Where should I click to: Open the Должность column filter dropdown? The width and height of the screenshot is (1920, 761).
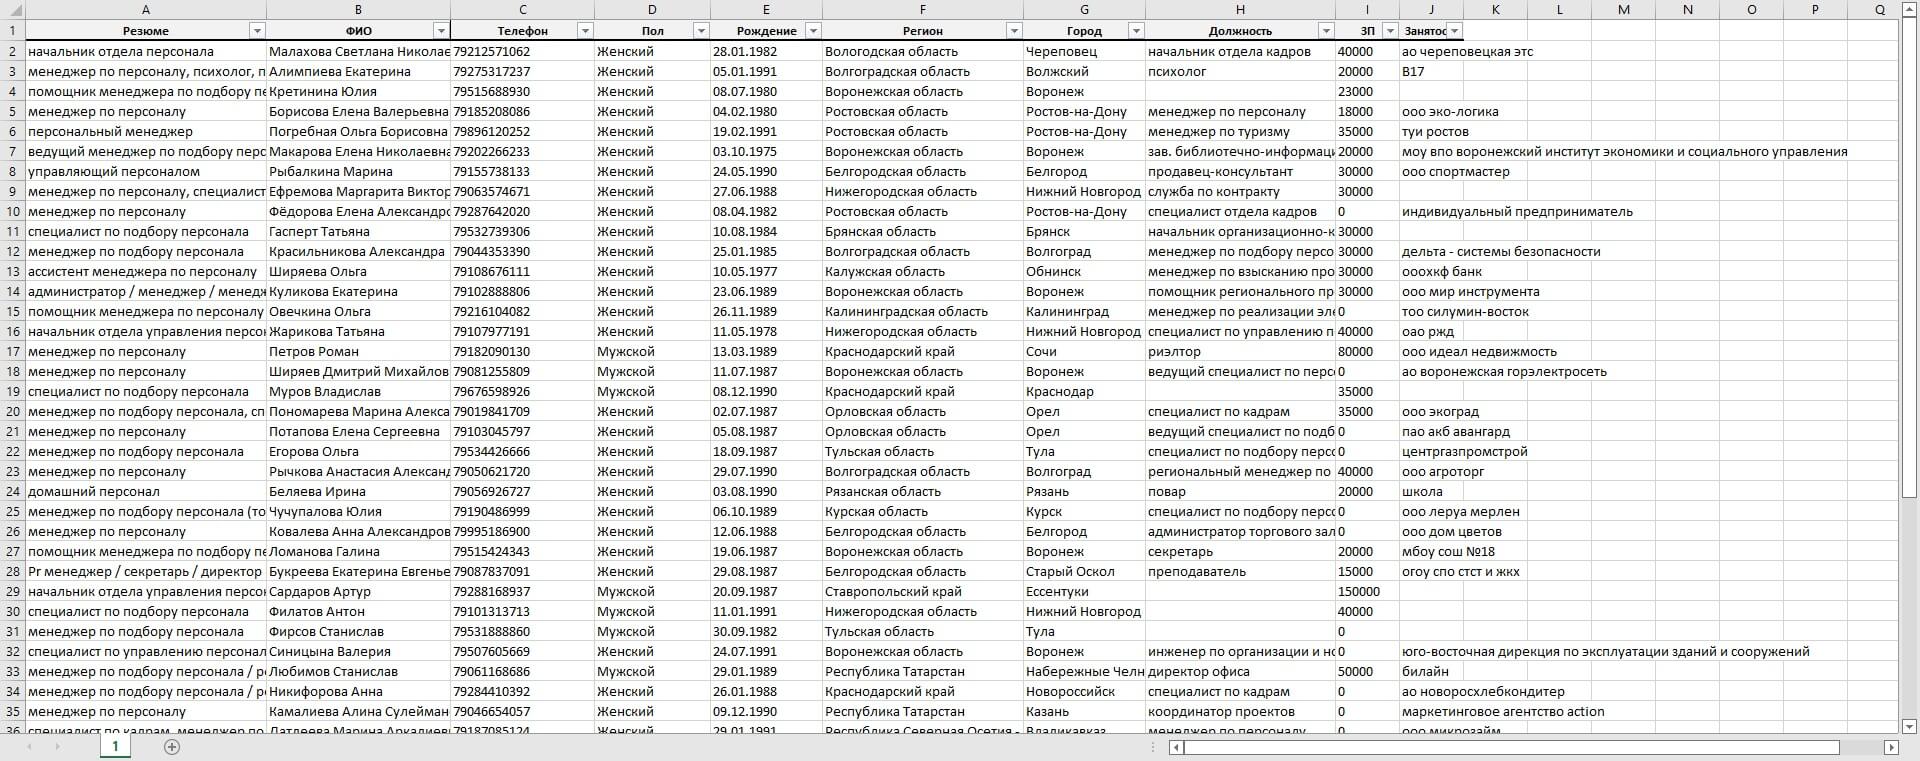(1326, 31)
